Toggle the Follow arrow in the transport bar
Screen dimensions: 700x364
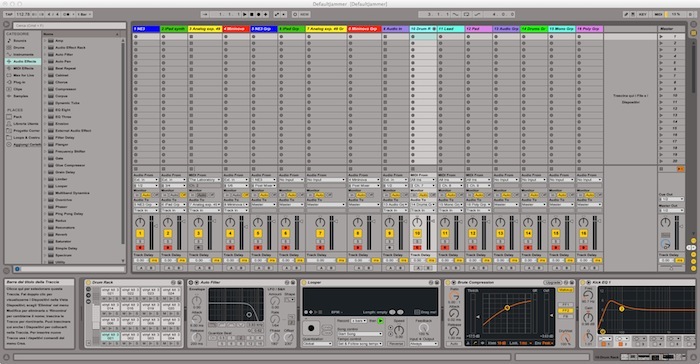(205, 14)
